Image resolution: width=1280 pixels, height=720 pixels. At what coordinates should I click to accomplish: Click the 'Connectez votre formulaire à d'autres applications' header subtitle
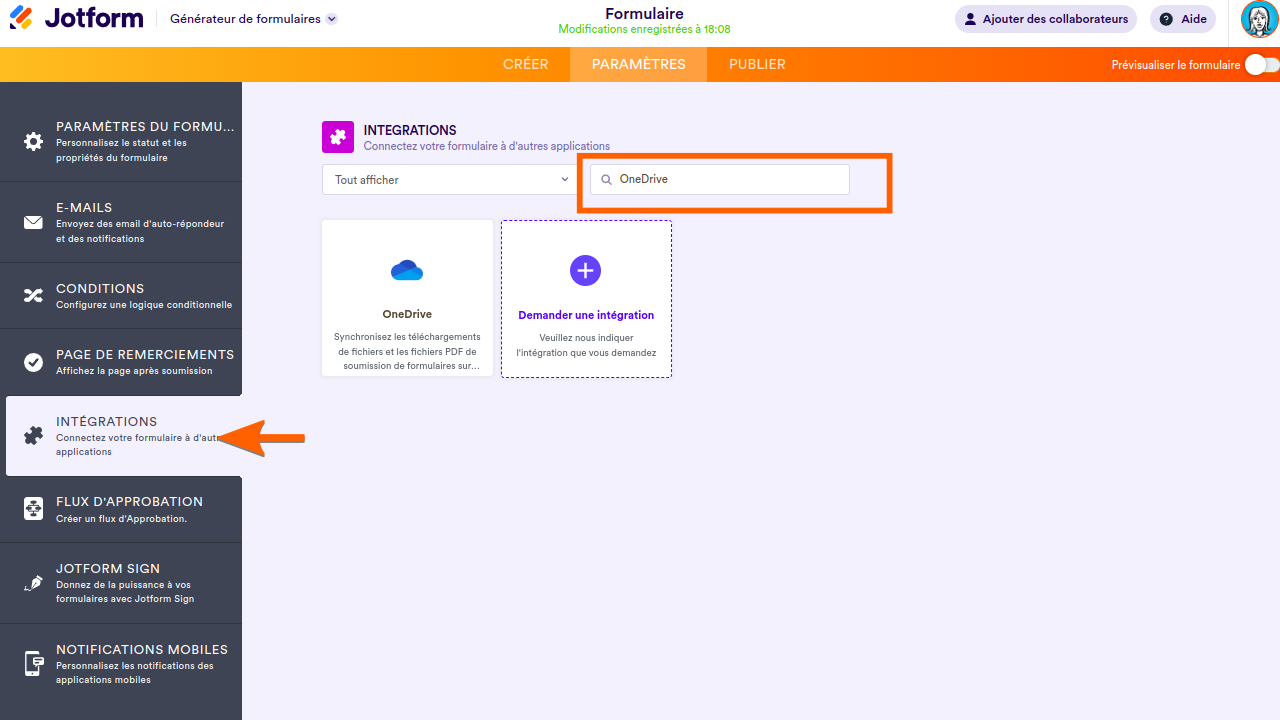tap(487, 146)
